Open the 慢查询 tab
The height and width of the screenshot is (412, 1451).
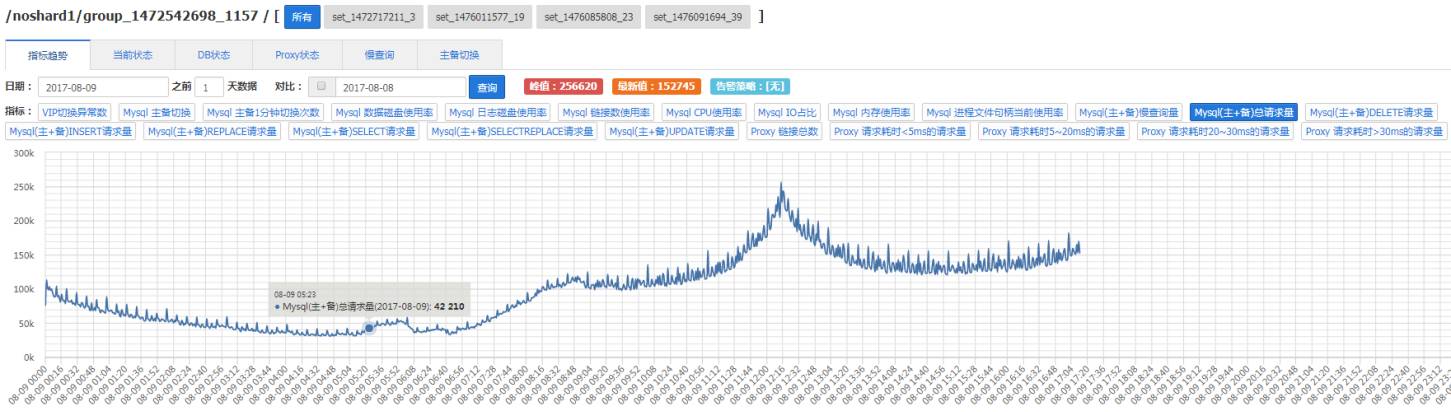coord(380,55)
